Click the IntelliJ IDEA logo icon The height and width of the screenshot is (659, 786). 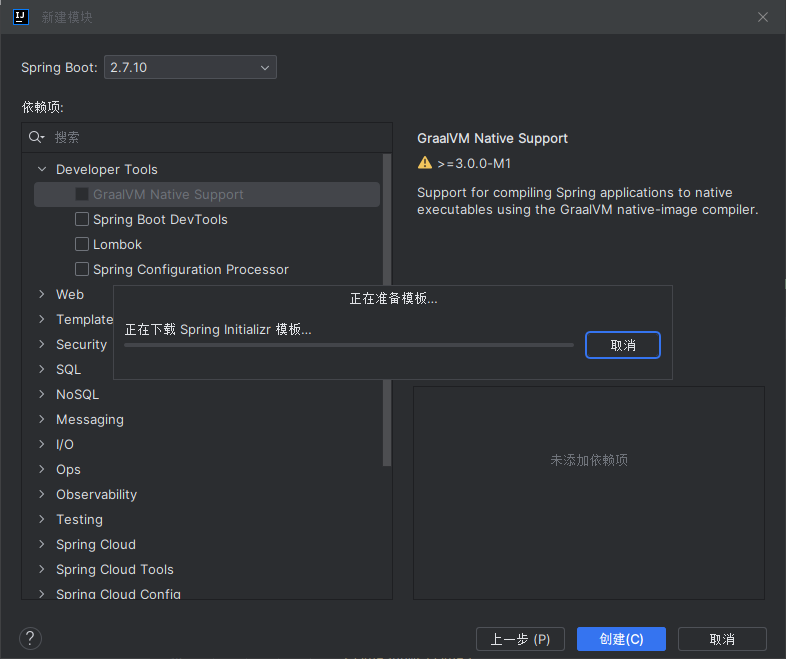(21, 17)
